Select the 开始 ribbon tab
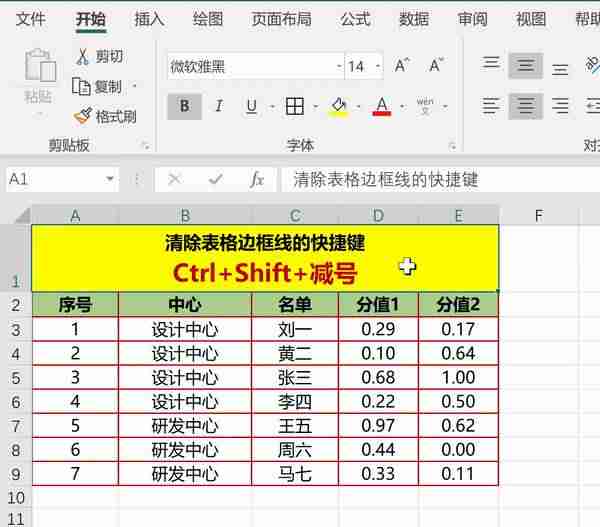600x527 pixels. [91, 19]
